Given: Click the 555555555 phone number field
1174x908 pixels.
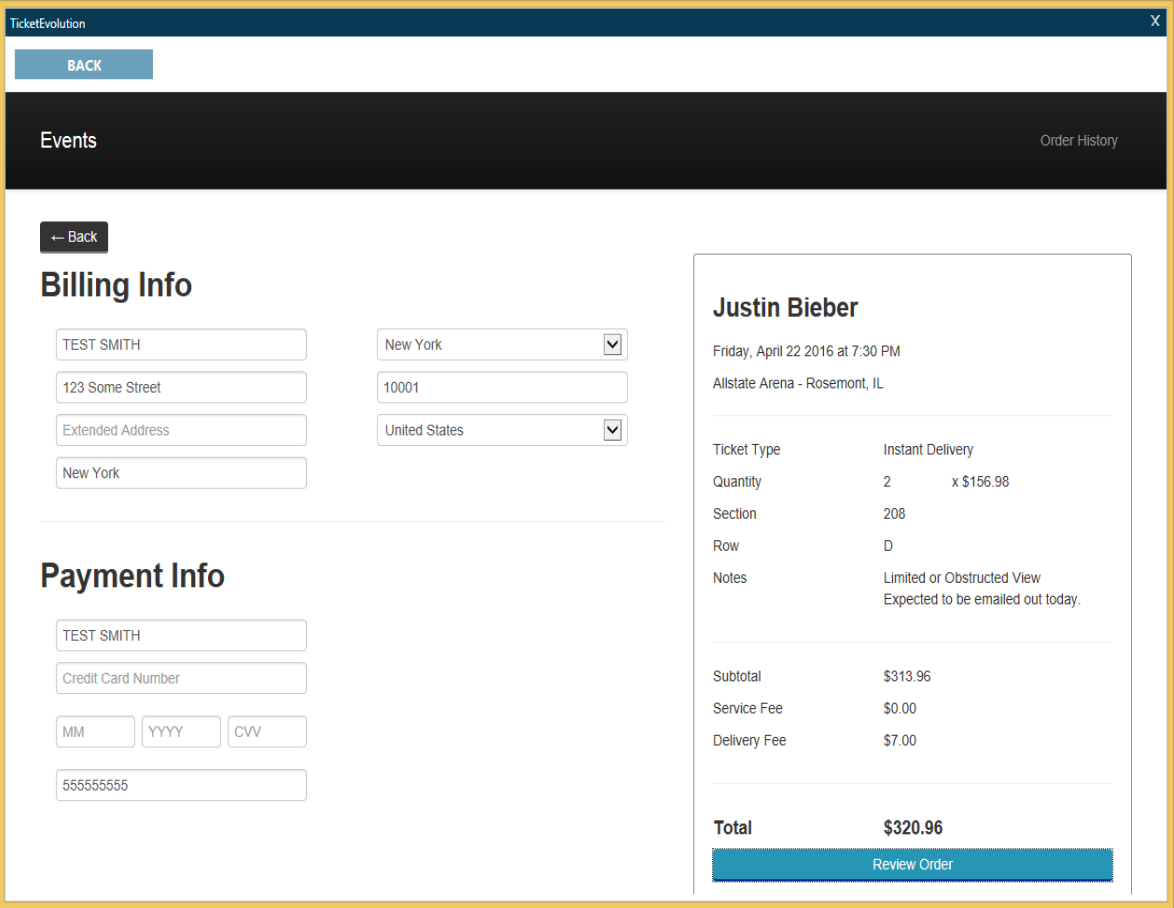Looking at the screenshot, I should (x=181, y=784).
